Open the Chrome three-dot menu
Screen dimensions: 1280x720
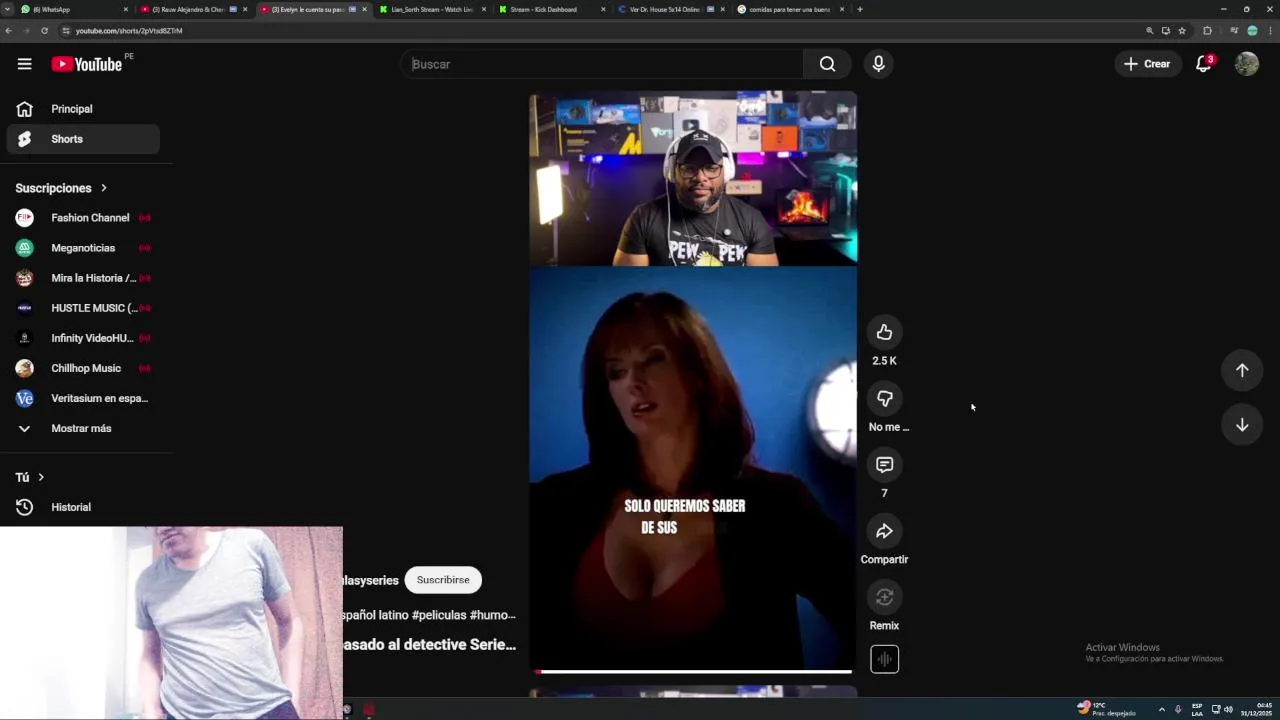(1268, 31)
